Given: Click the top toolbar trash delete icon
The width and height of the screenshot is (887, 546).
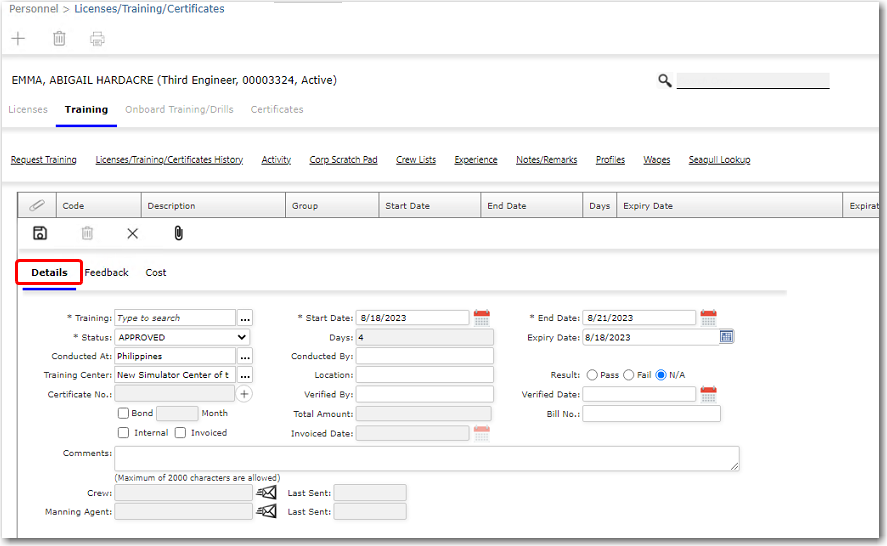Looking at the screenshot, I should pyautogui.click(x=59, y=38).
